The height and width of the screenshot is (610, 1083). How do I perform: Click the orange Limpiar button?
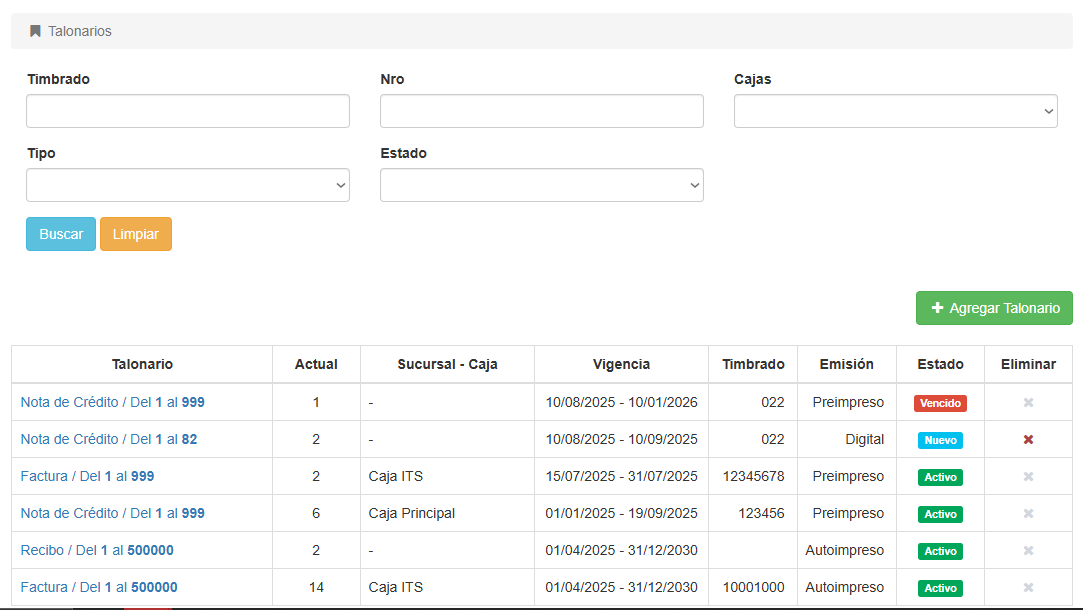136,234
